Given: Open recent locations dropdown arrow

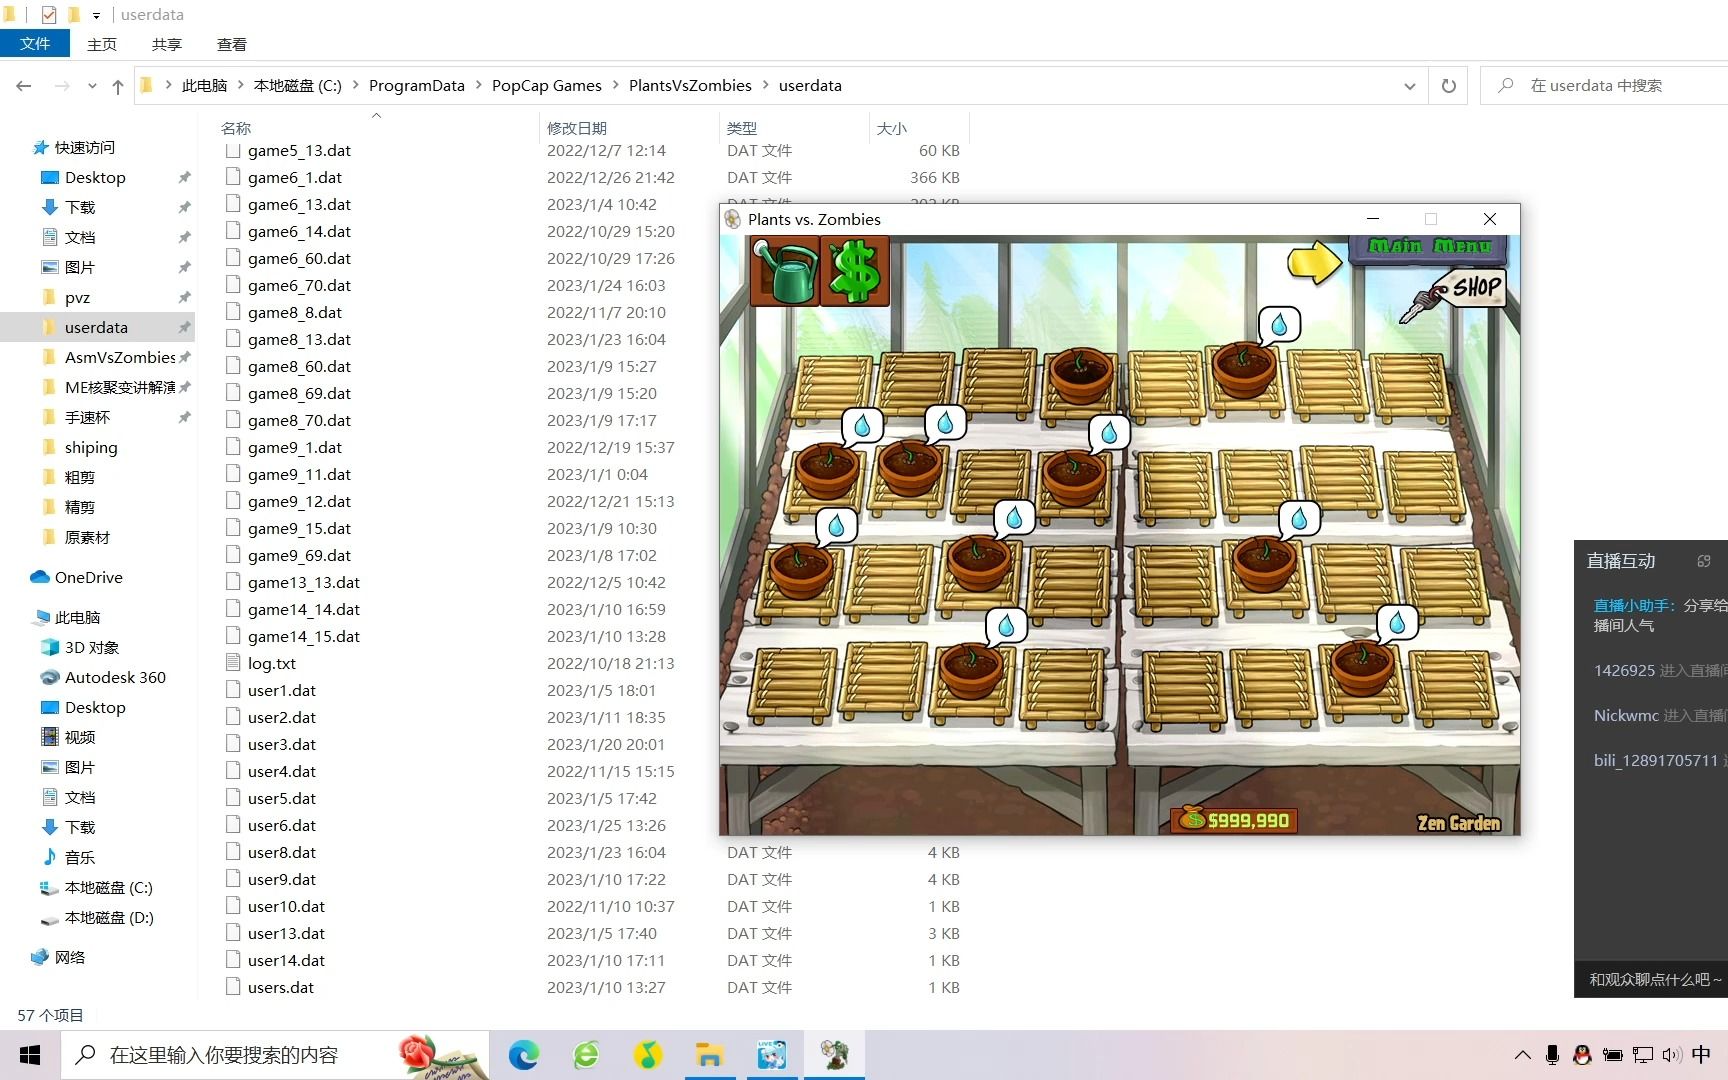Looking at the screenshot, I should pyautogui.click(x=92, y=86).
